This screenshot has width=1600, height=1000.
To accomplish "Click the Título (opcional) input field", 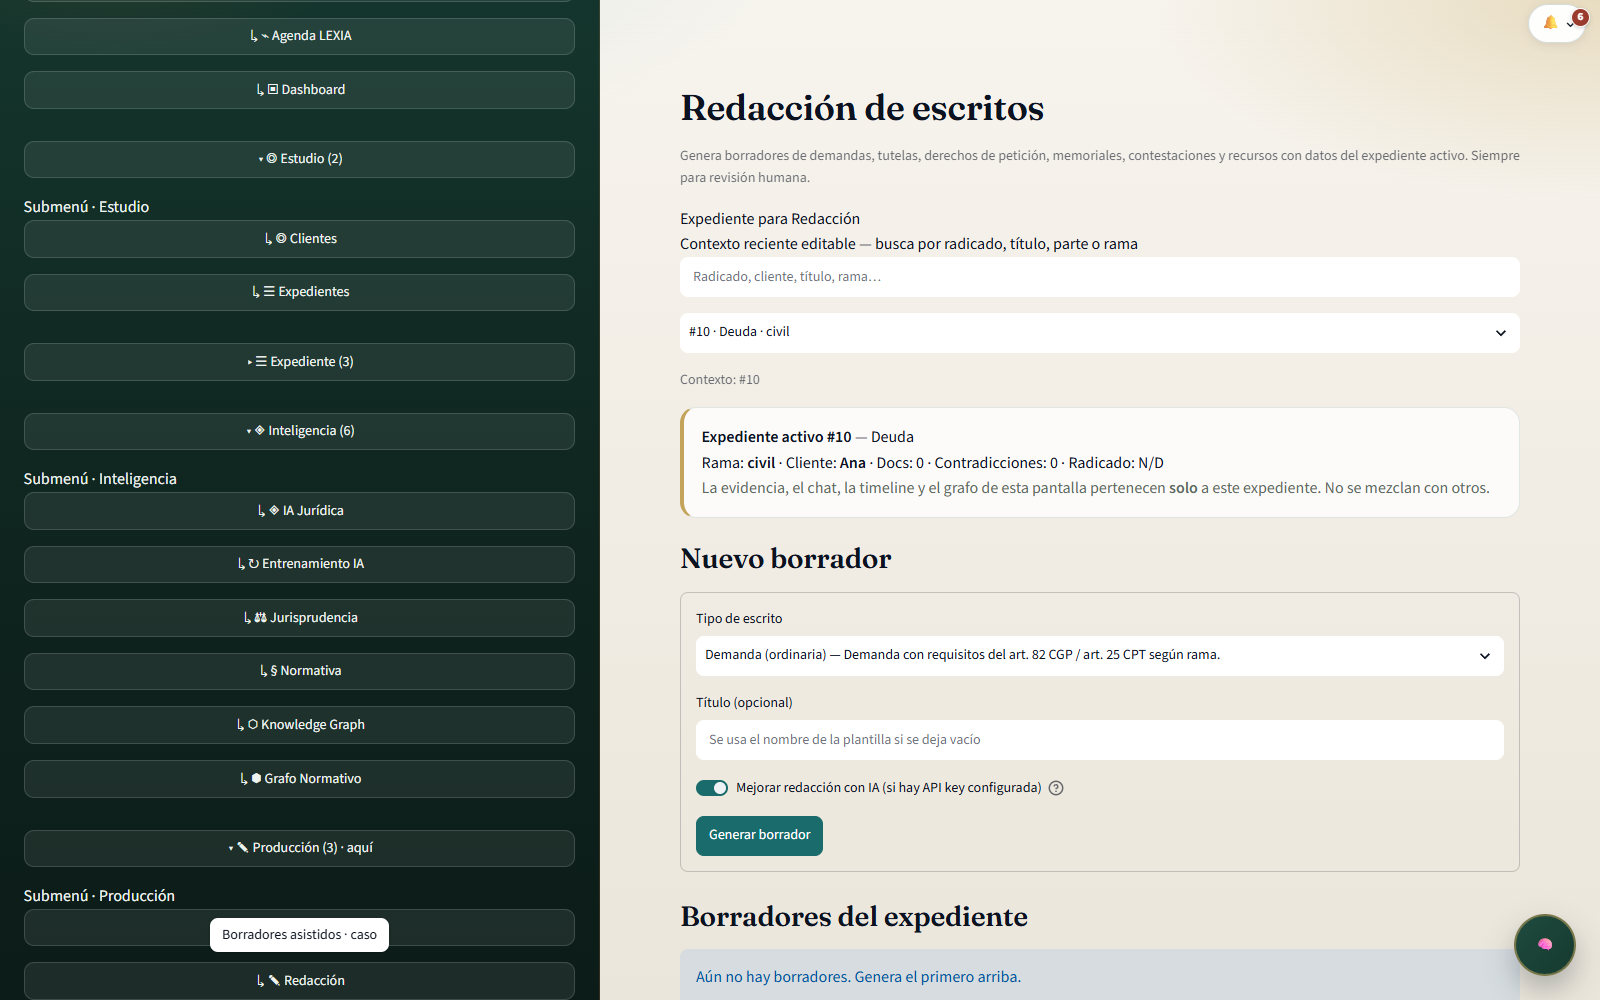I will 1100,740.
